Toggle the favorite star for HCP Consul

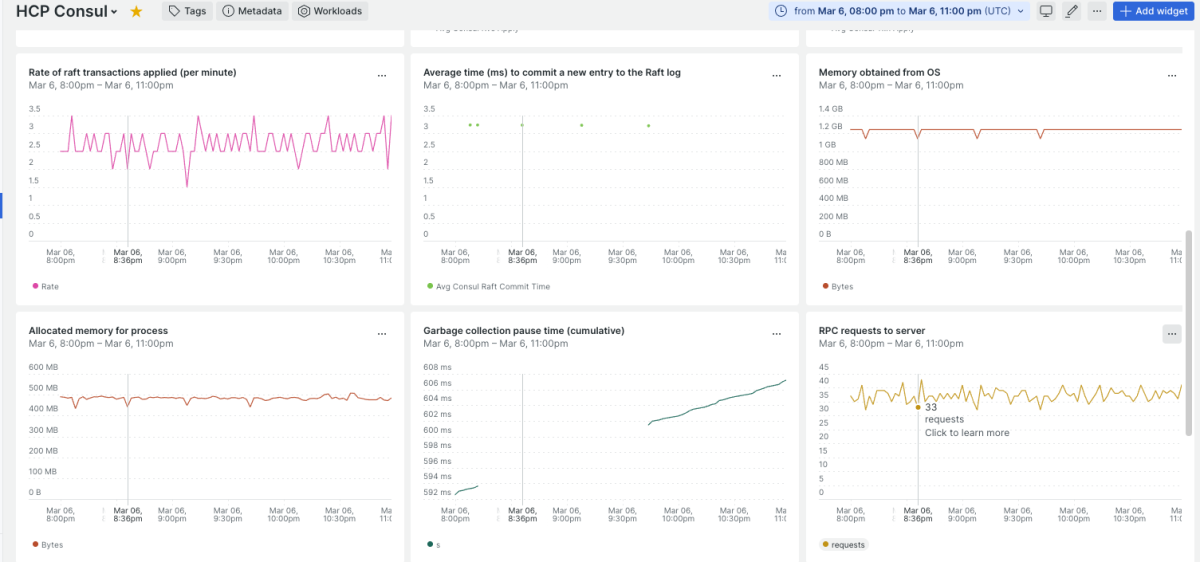[137, 11]
